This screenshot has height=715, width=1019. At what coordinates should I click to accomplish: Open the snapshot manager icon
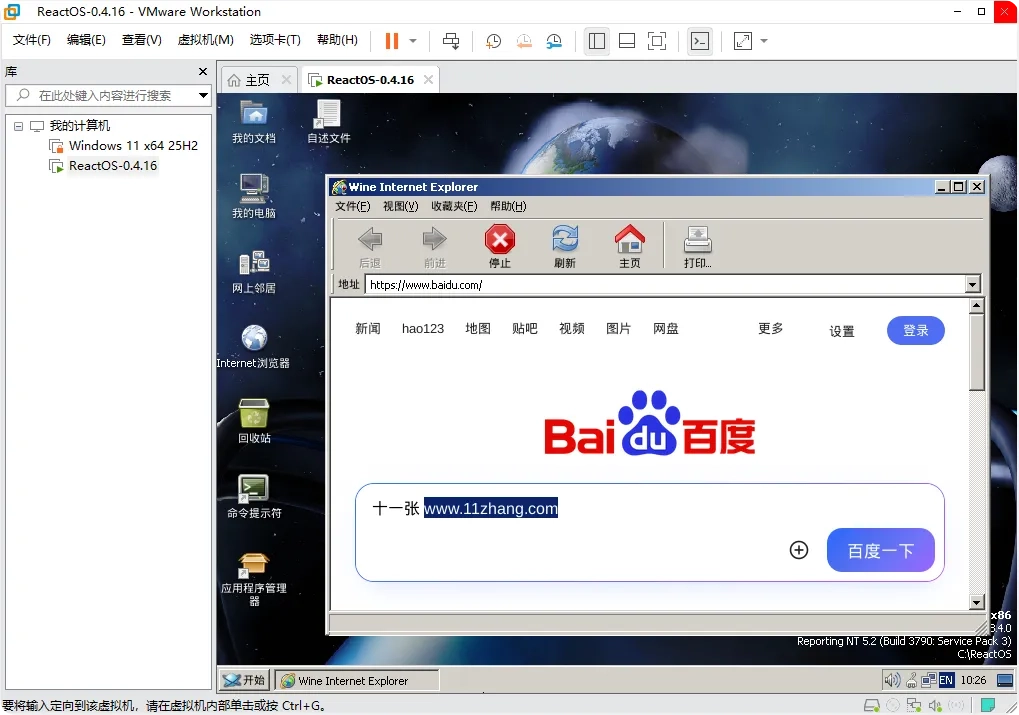click(554, 41)
